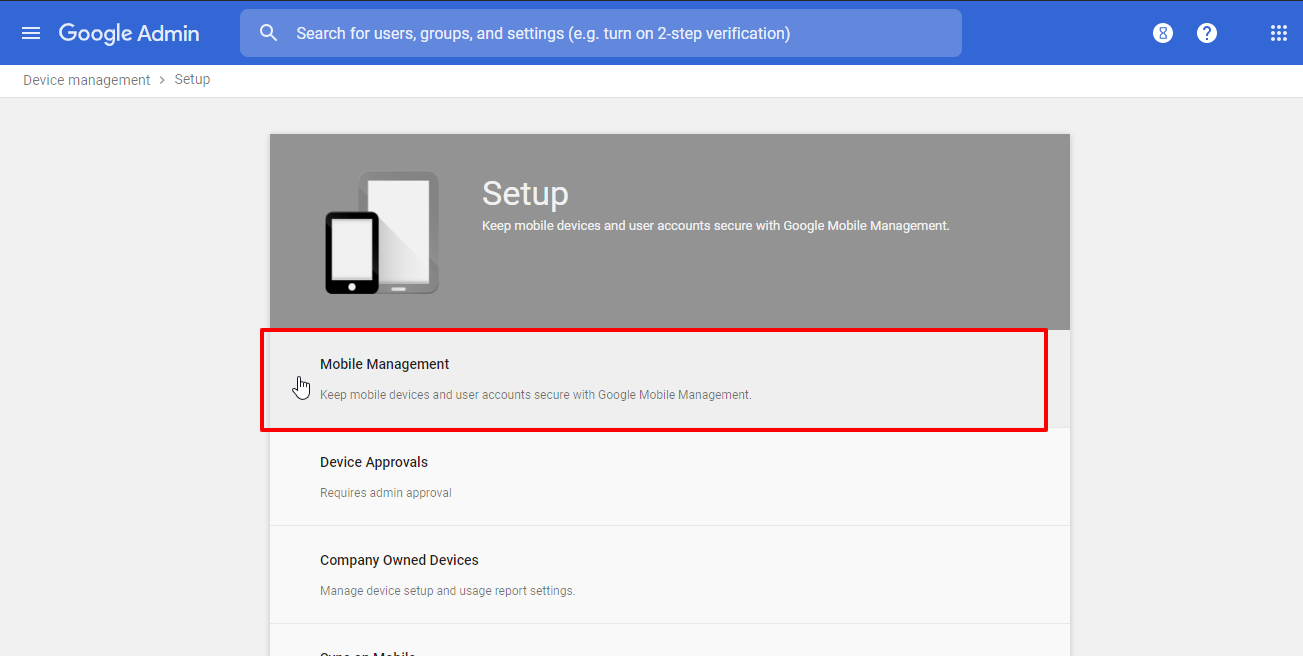
Task: Open the Device Approvals setting
Action: (670, 477)
